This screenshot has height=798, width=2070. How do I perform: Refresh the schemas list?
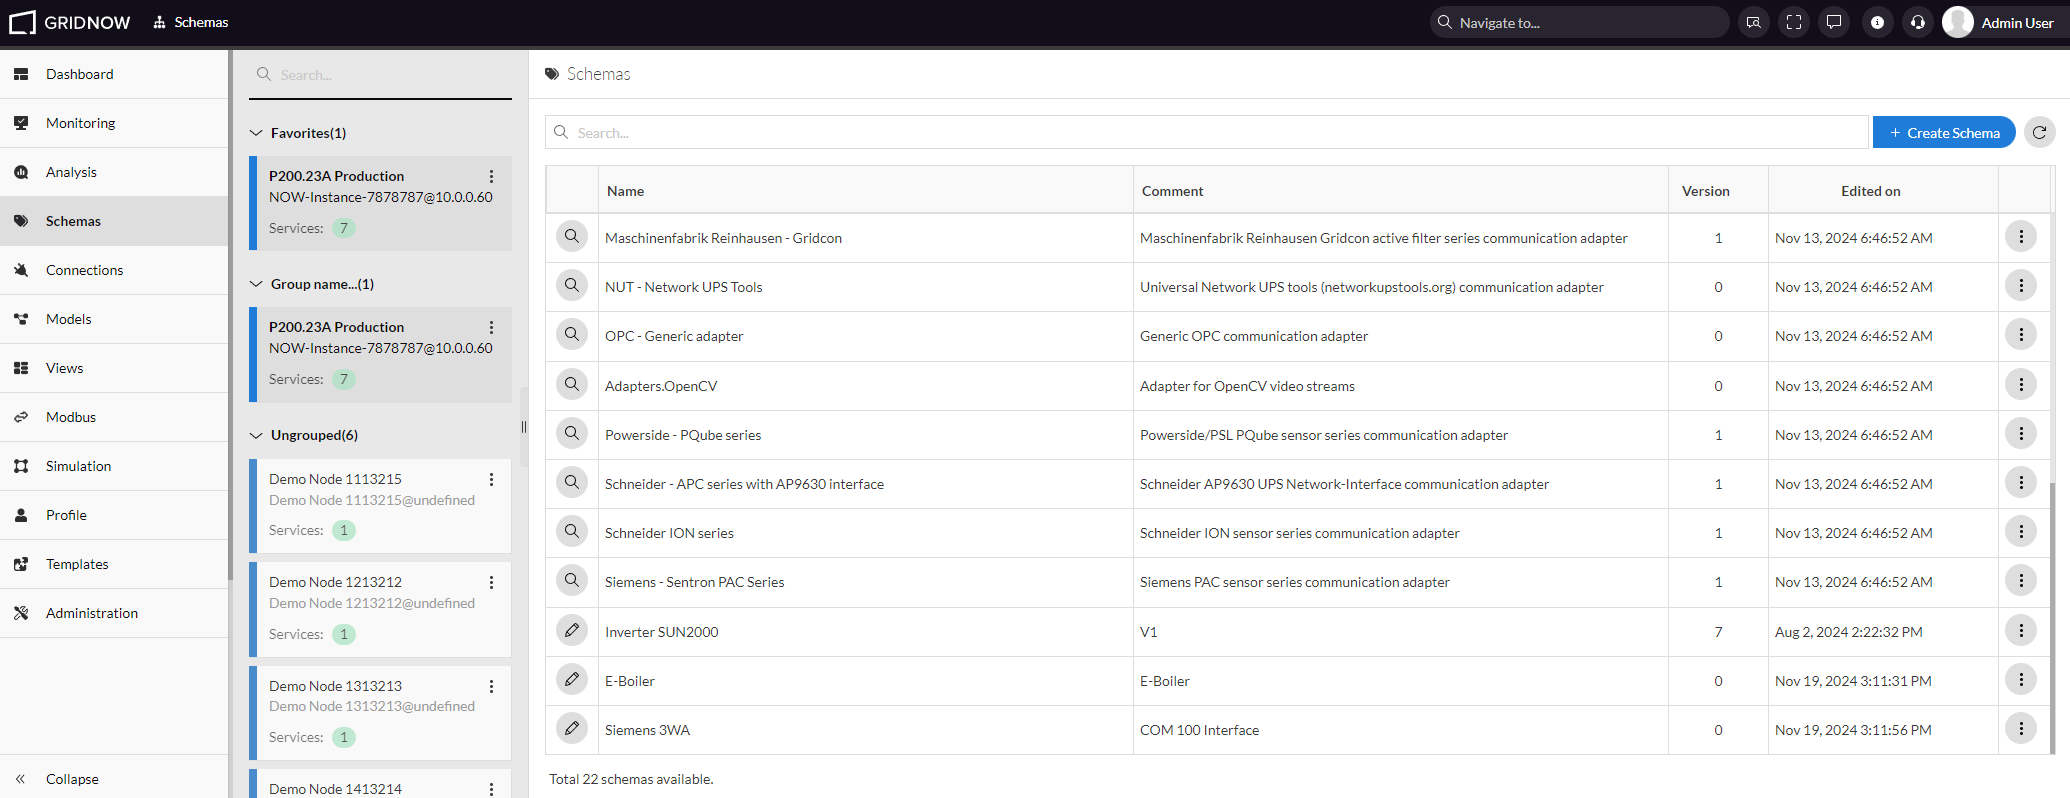2039,132
